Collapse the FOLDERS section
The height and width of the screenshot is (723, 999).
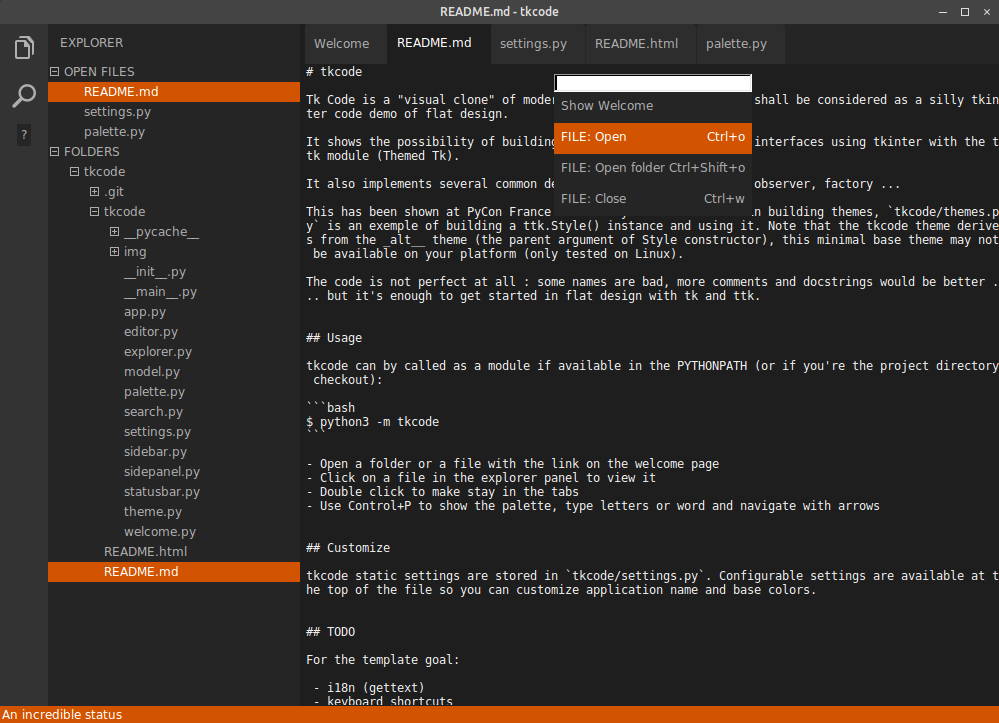click(55, 152)
